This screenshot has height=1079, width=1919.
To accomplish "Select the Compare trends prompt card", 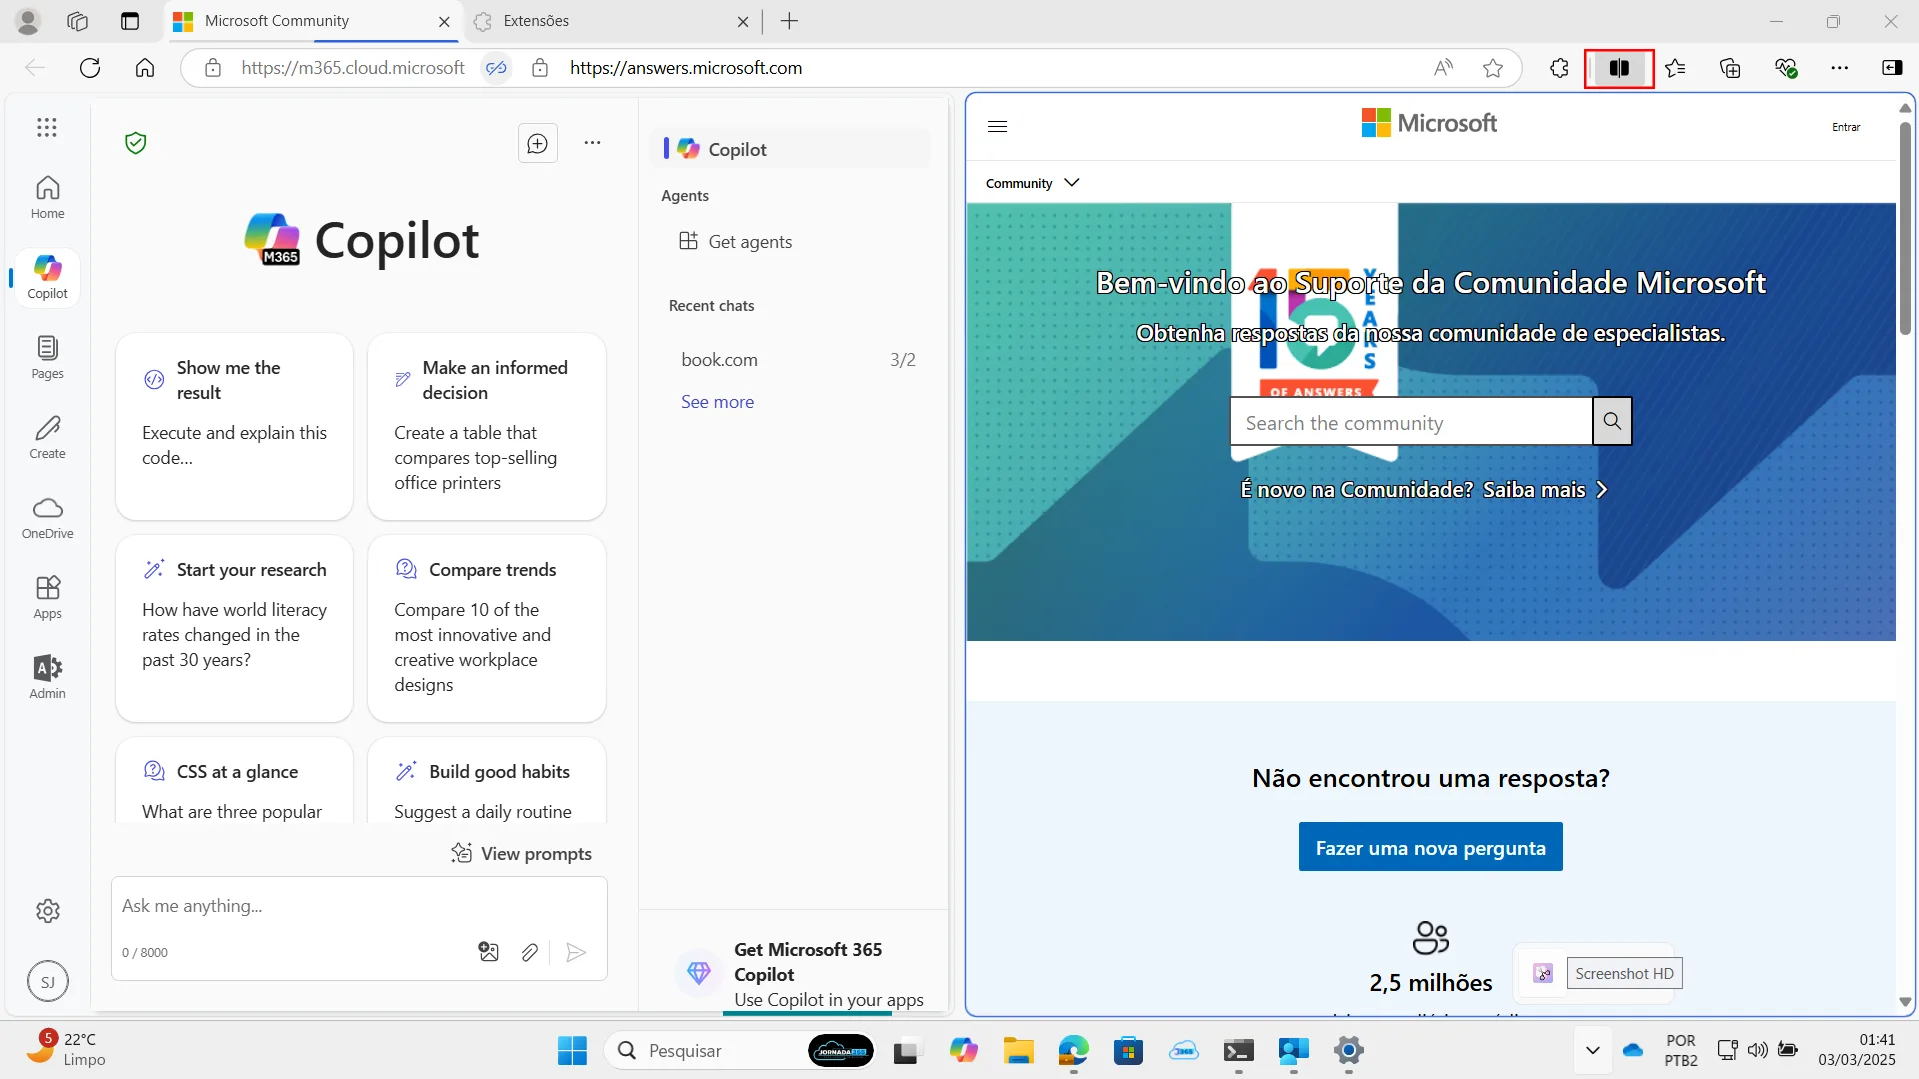I will (486, 628).
